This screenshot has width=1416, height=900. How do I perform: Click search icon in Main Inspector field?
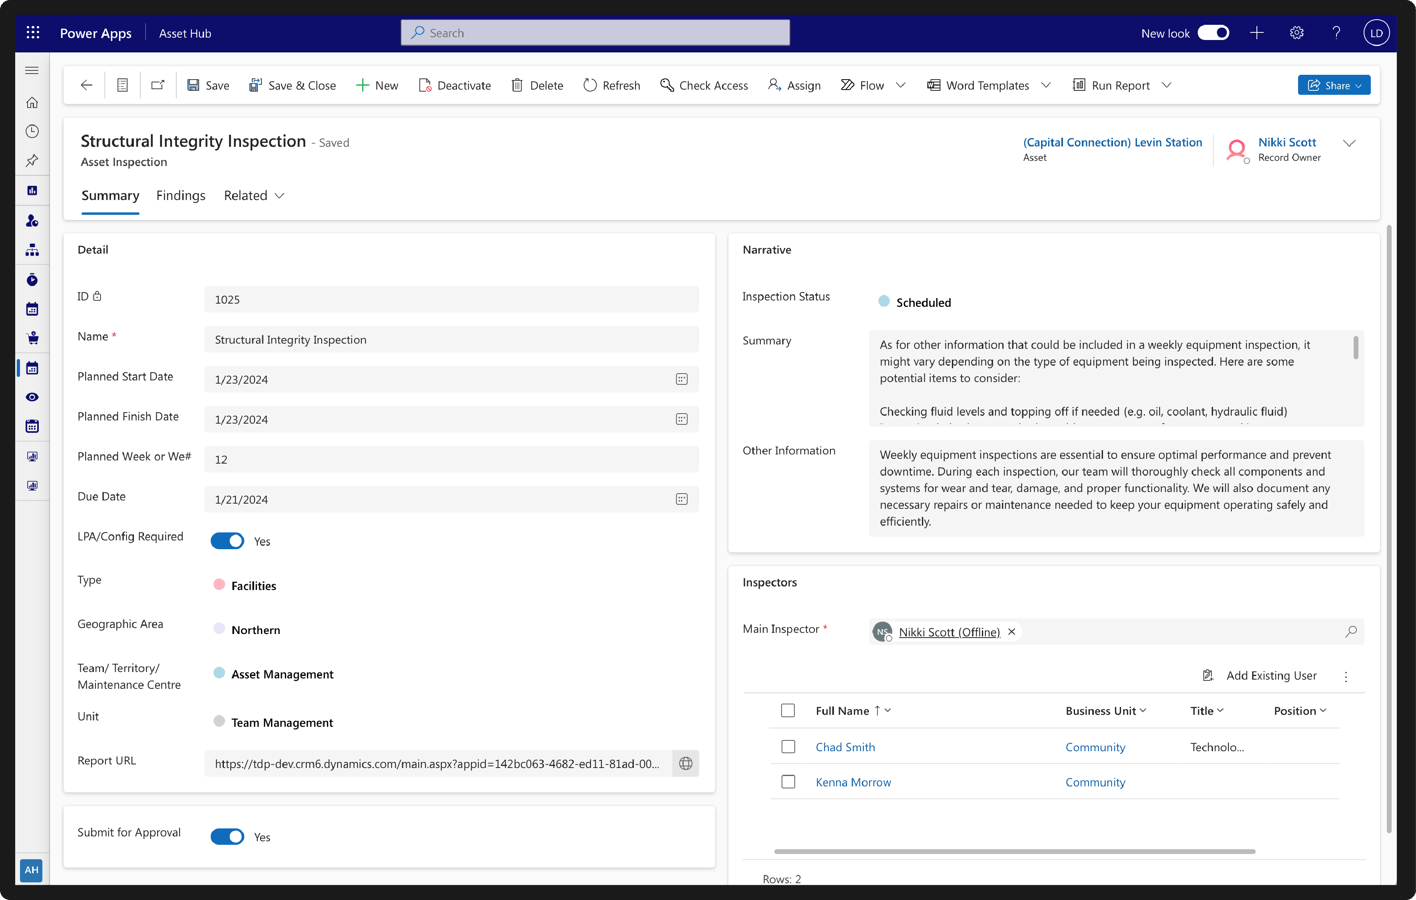point(1351,632)
